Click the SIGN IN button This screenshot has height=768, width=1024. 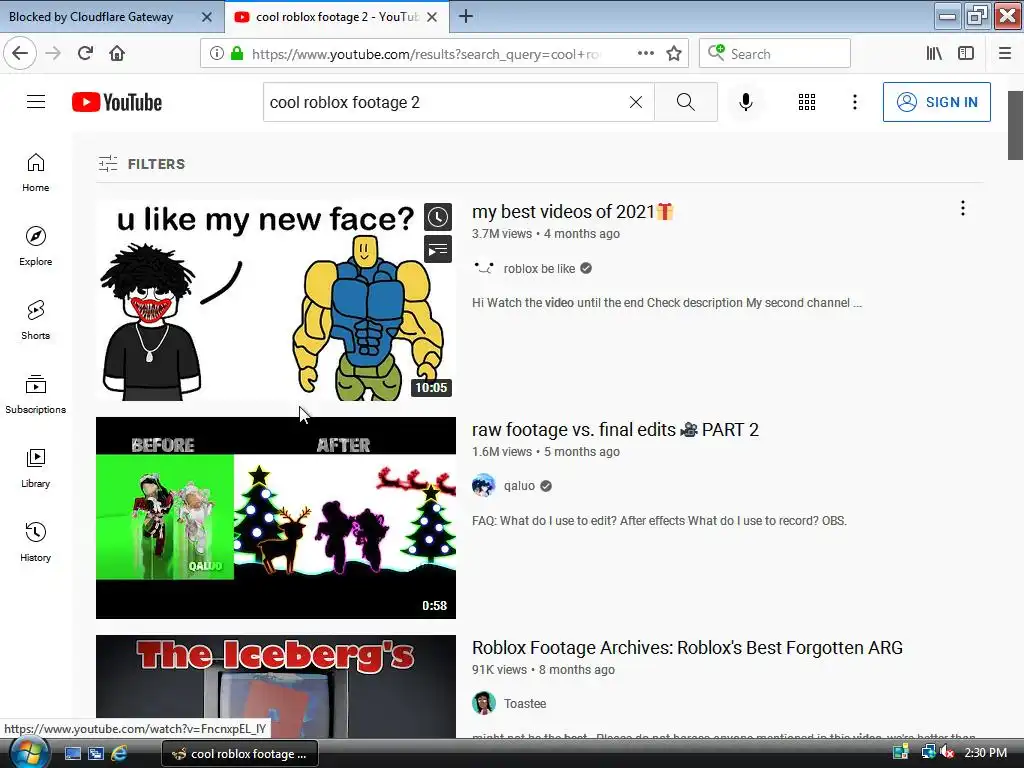pos(936,102)
